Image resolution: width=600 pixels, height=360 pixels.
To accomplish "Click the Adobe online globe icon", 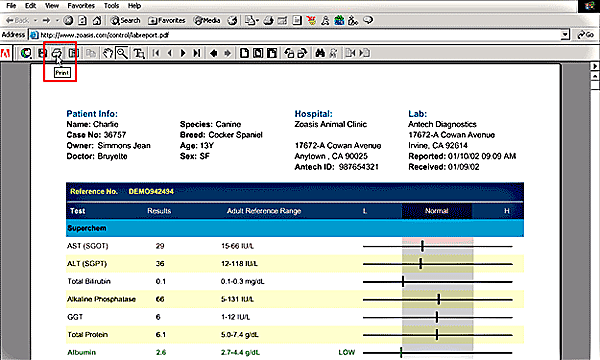I will 26,53.
